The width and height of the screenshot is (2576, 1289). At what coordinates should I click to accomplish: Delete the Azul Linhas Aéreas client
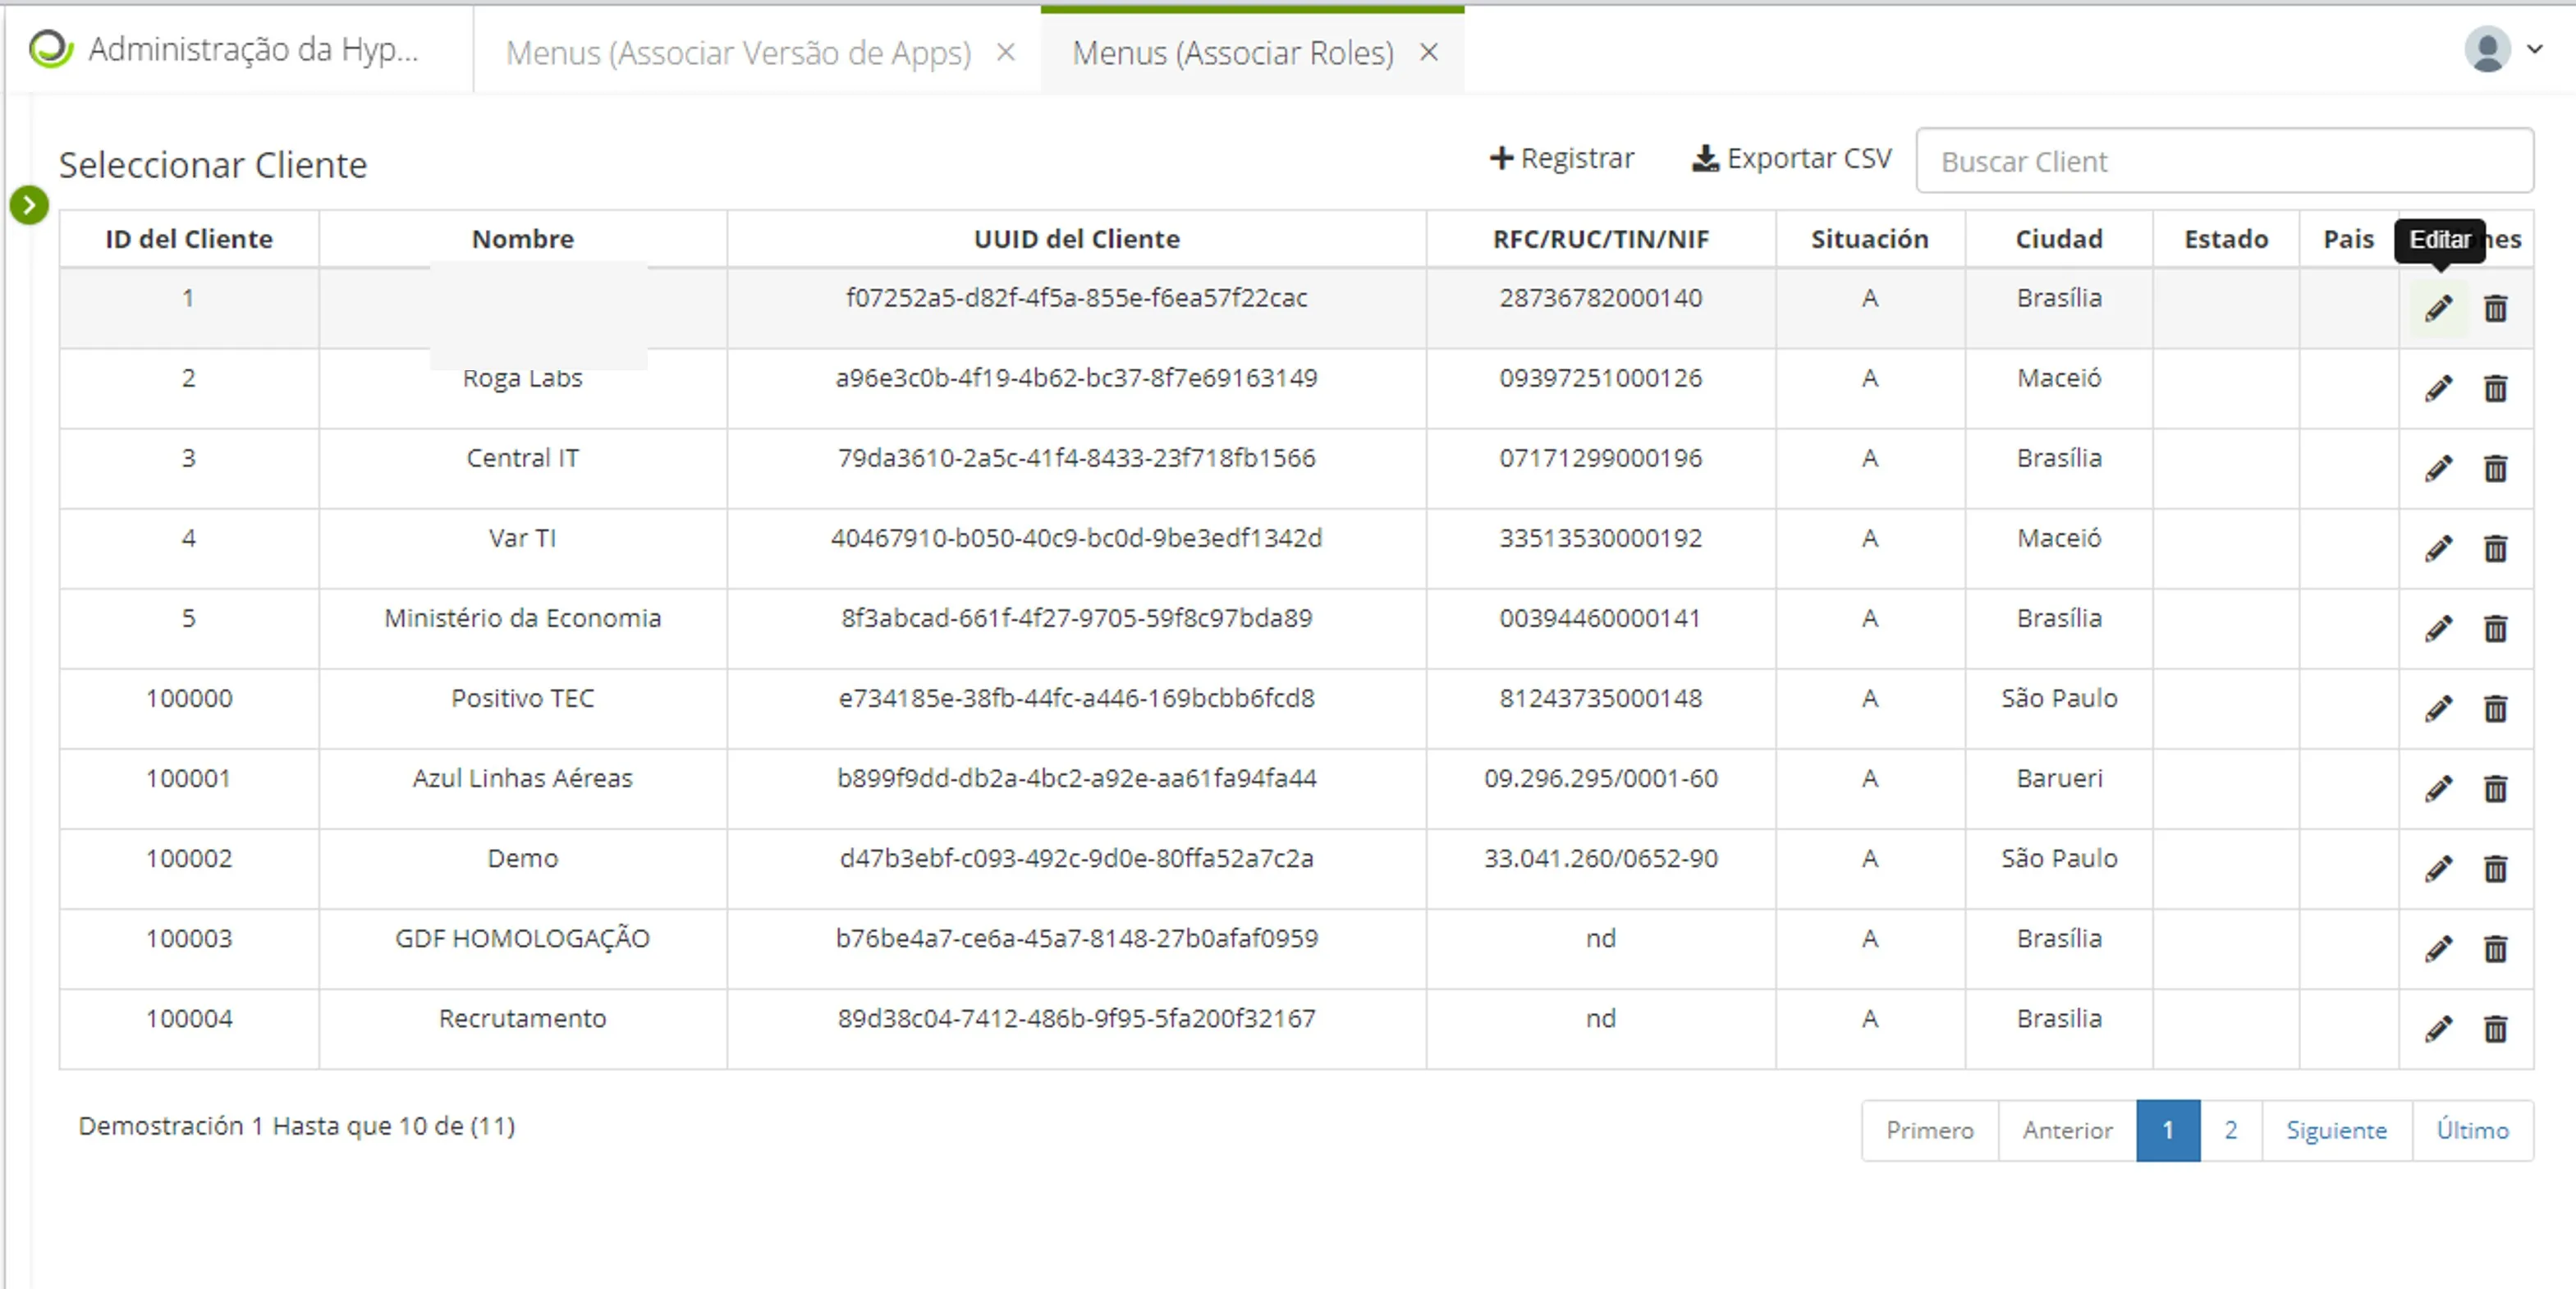[x=2495, y=788]
